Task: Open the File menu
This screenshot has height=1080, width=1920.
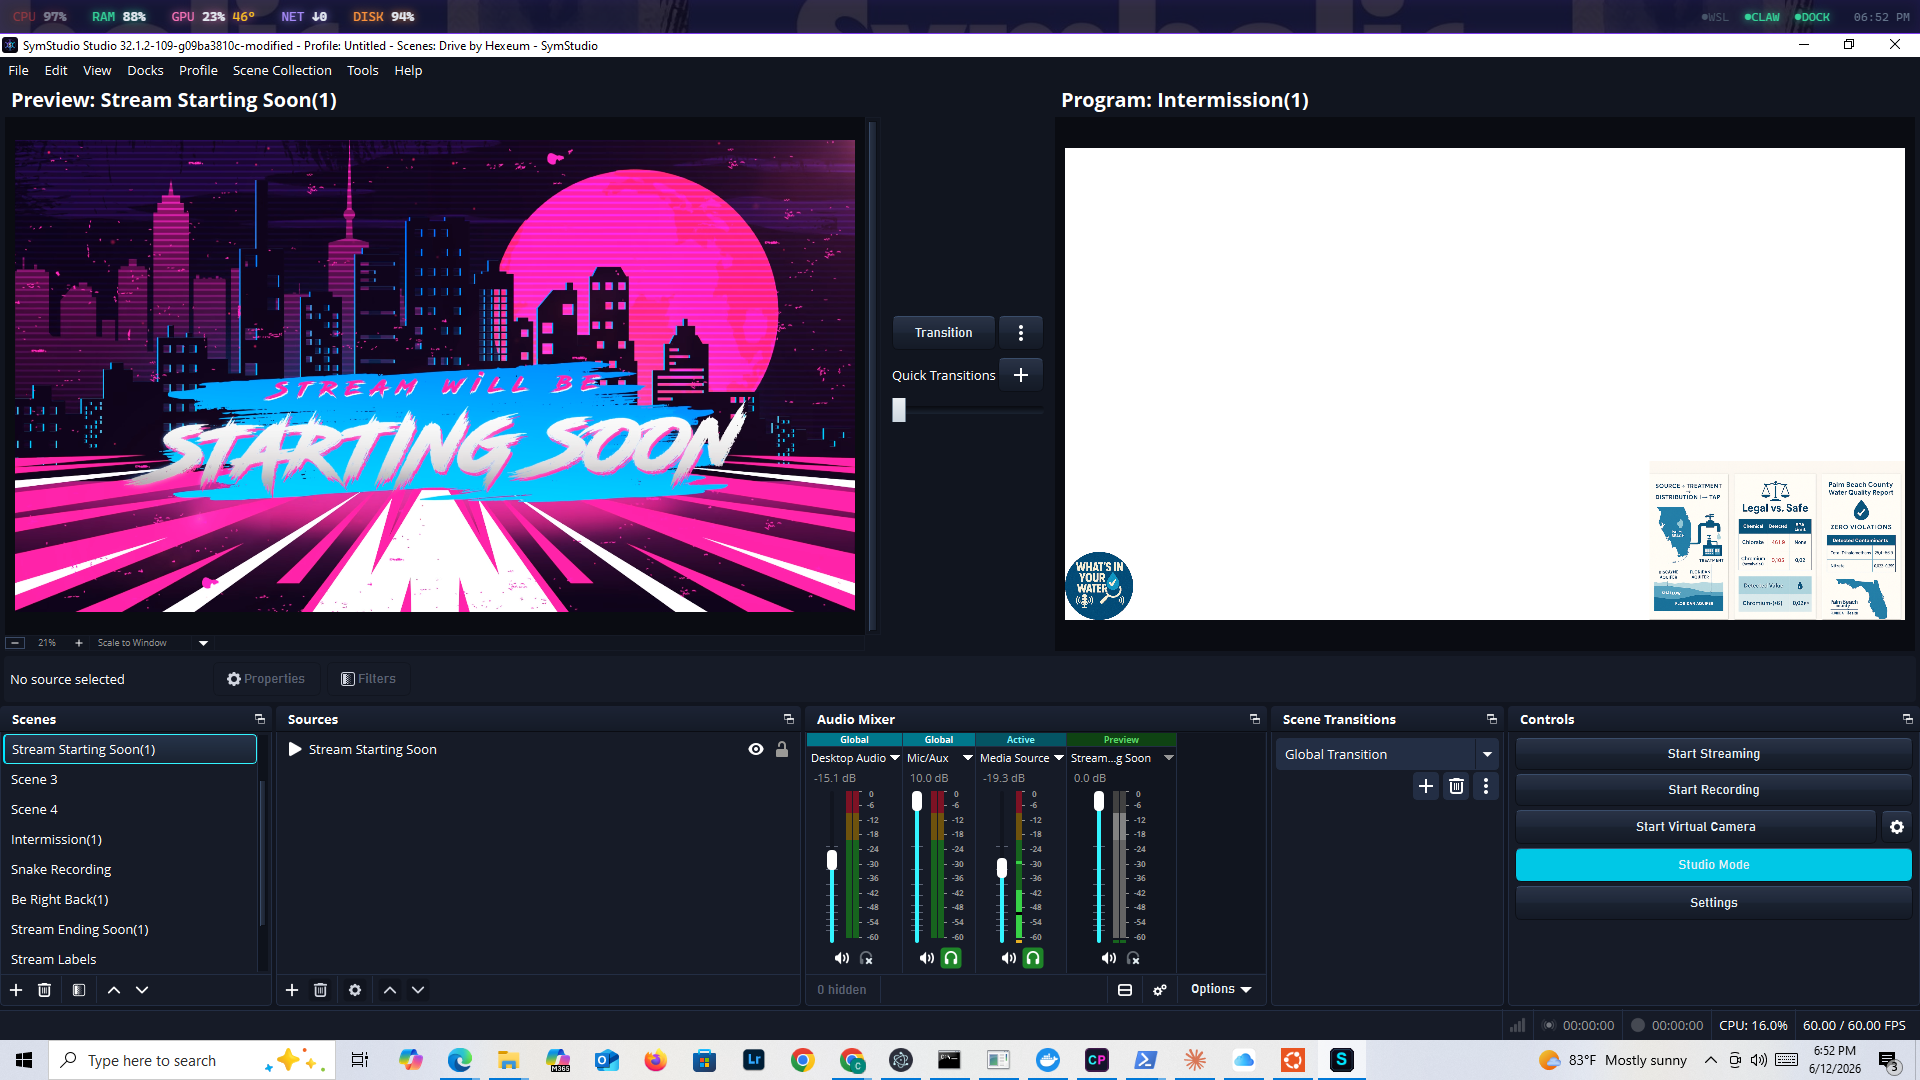Action: (x=18, y=71)
